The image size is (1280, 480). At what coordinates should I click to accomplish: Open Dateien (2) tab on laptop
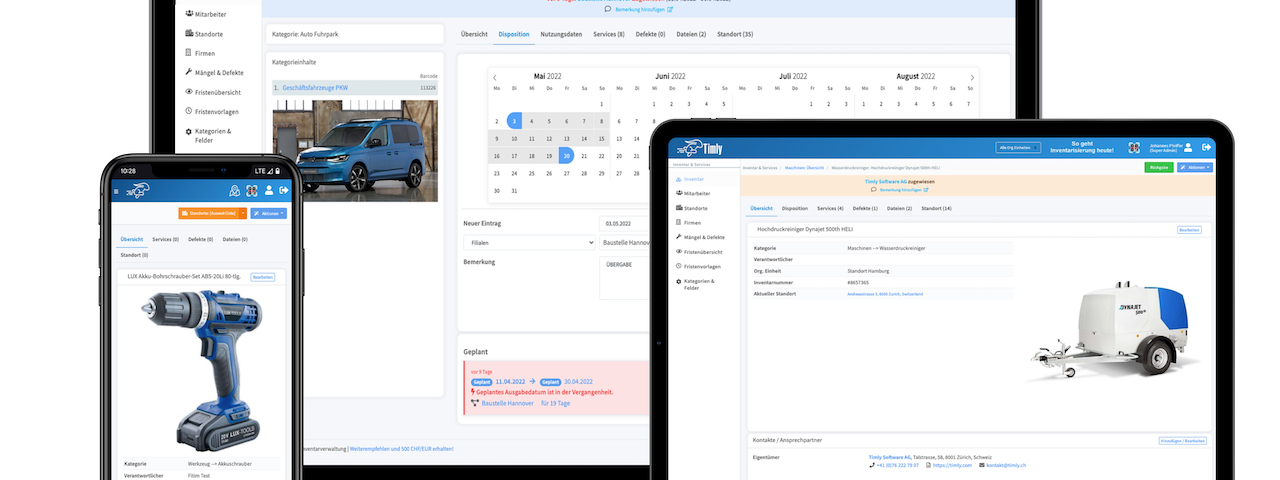tap(691, 34)
